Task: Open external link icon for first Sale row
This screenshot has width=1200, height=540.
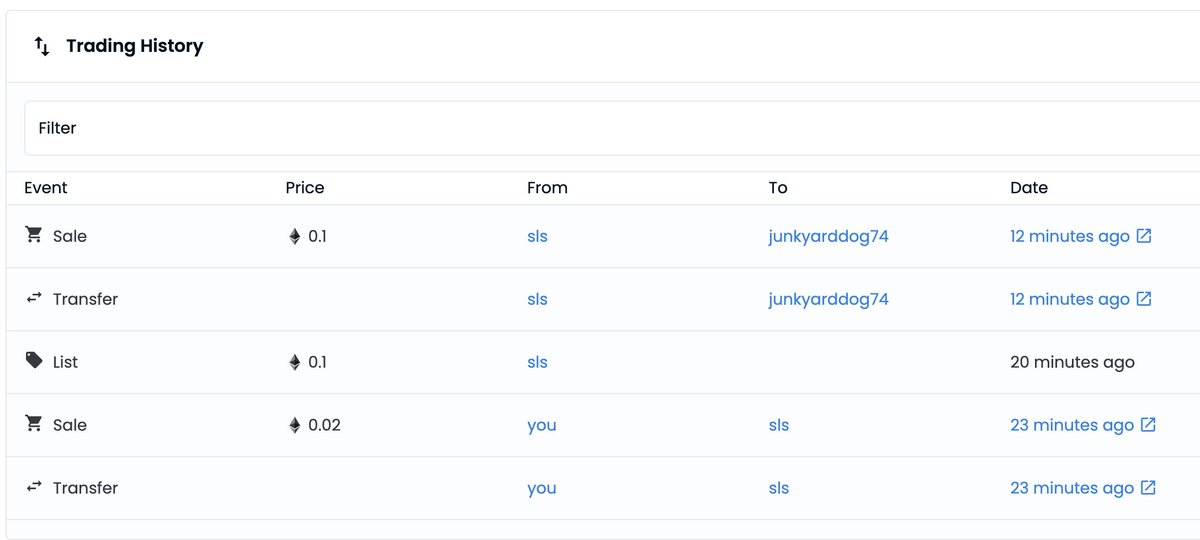Action: click(1144, 236)
